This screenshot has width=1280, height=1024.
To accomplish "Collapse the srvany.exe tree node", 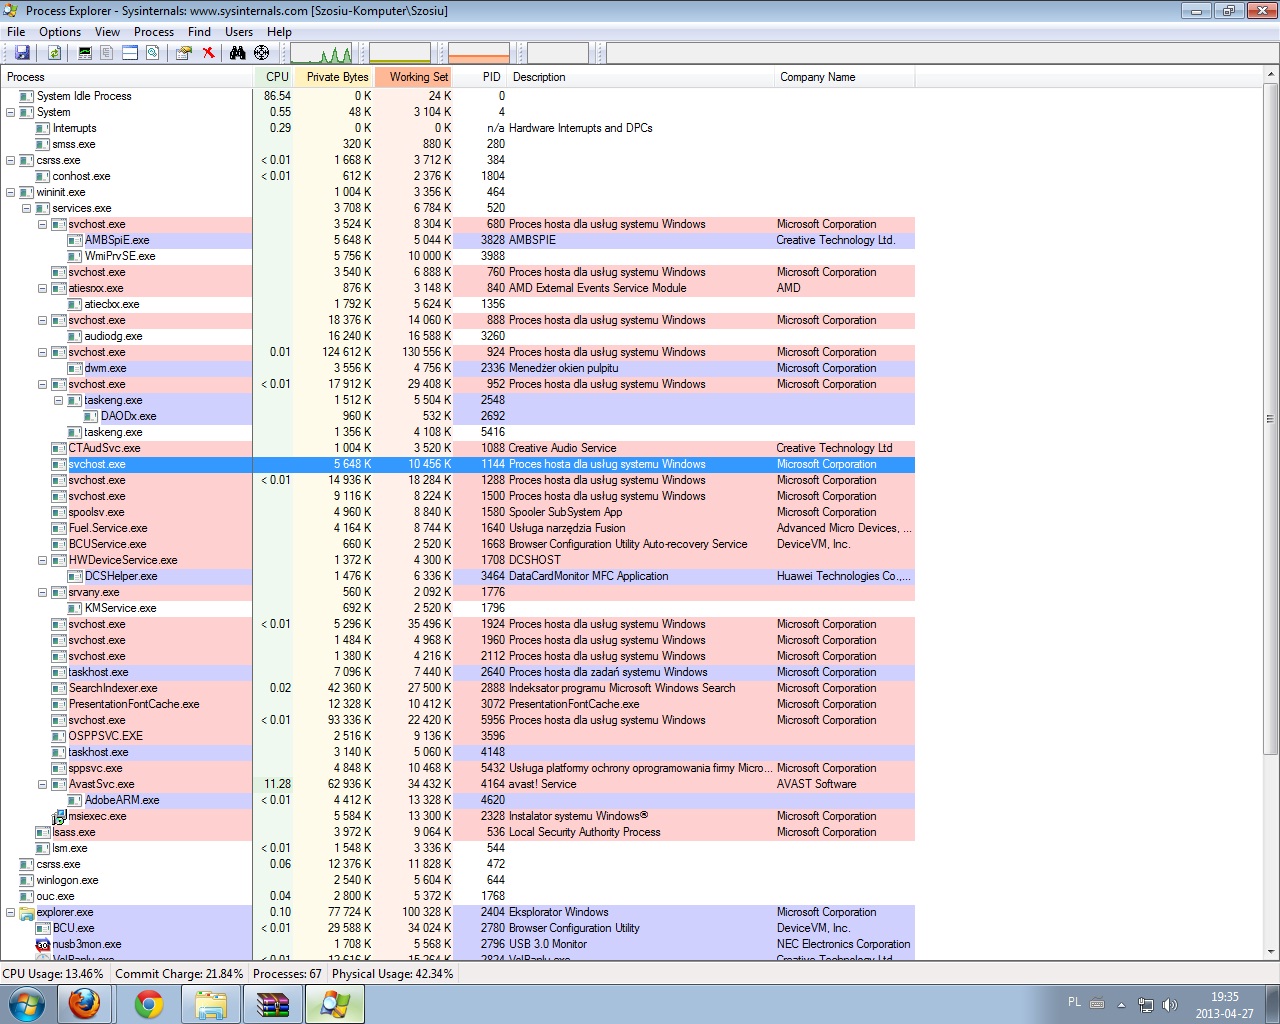I will pyautogui.click(x=43, y=592).
